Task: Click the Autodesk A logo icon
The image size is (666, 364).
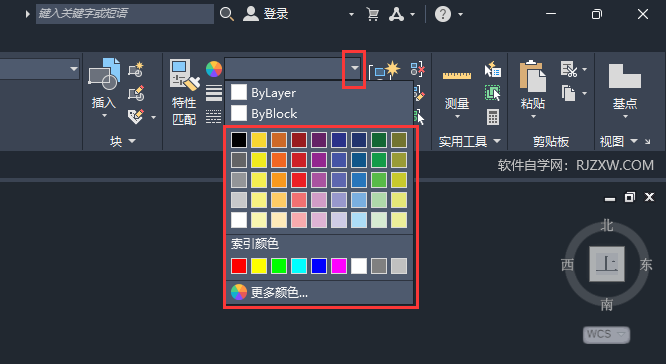Action: pos(396,14)
